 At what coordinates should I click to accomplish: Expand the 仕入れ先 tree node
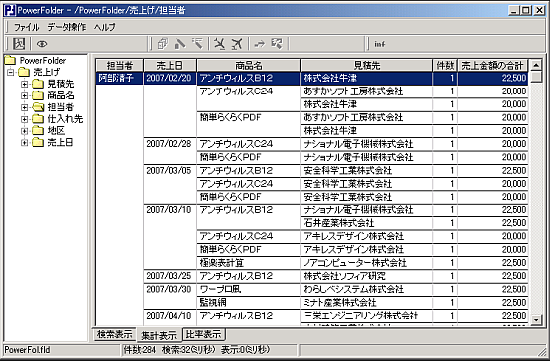[x=25, y=119]
